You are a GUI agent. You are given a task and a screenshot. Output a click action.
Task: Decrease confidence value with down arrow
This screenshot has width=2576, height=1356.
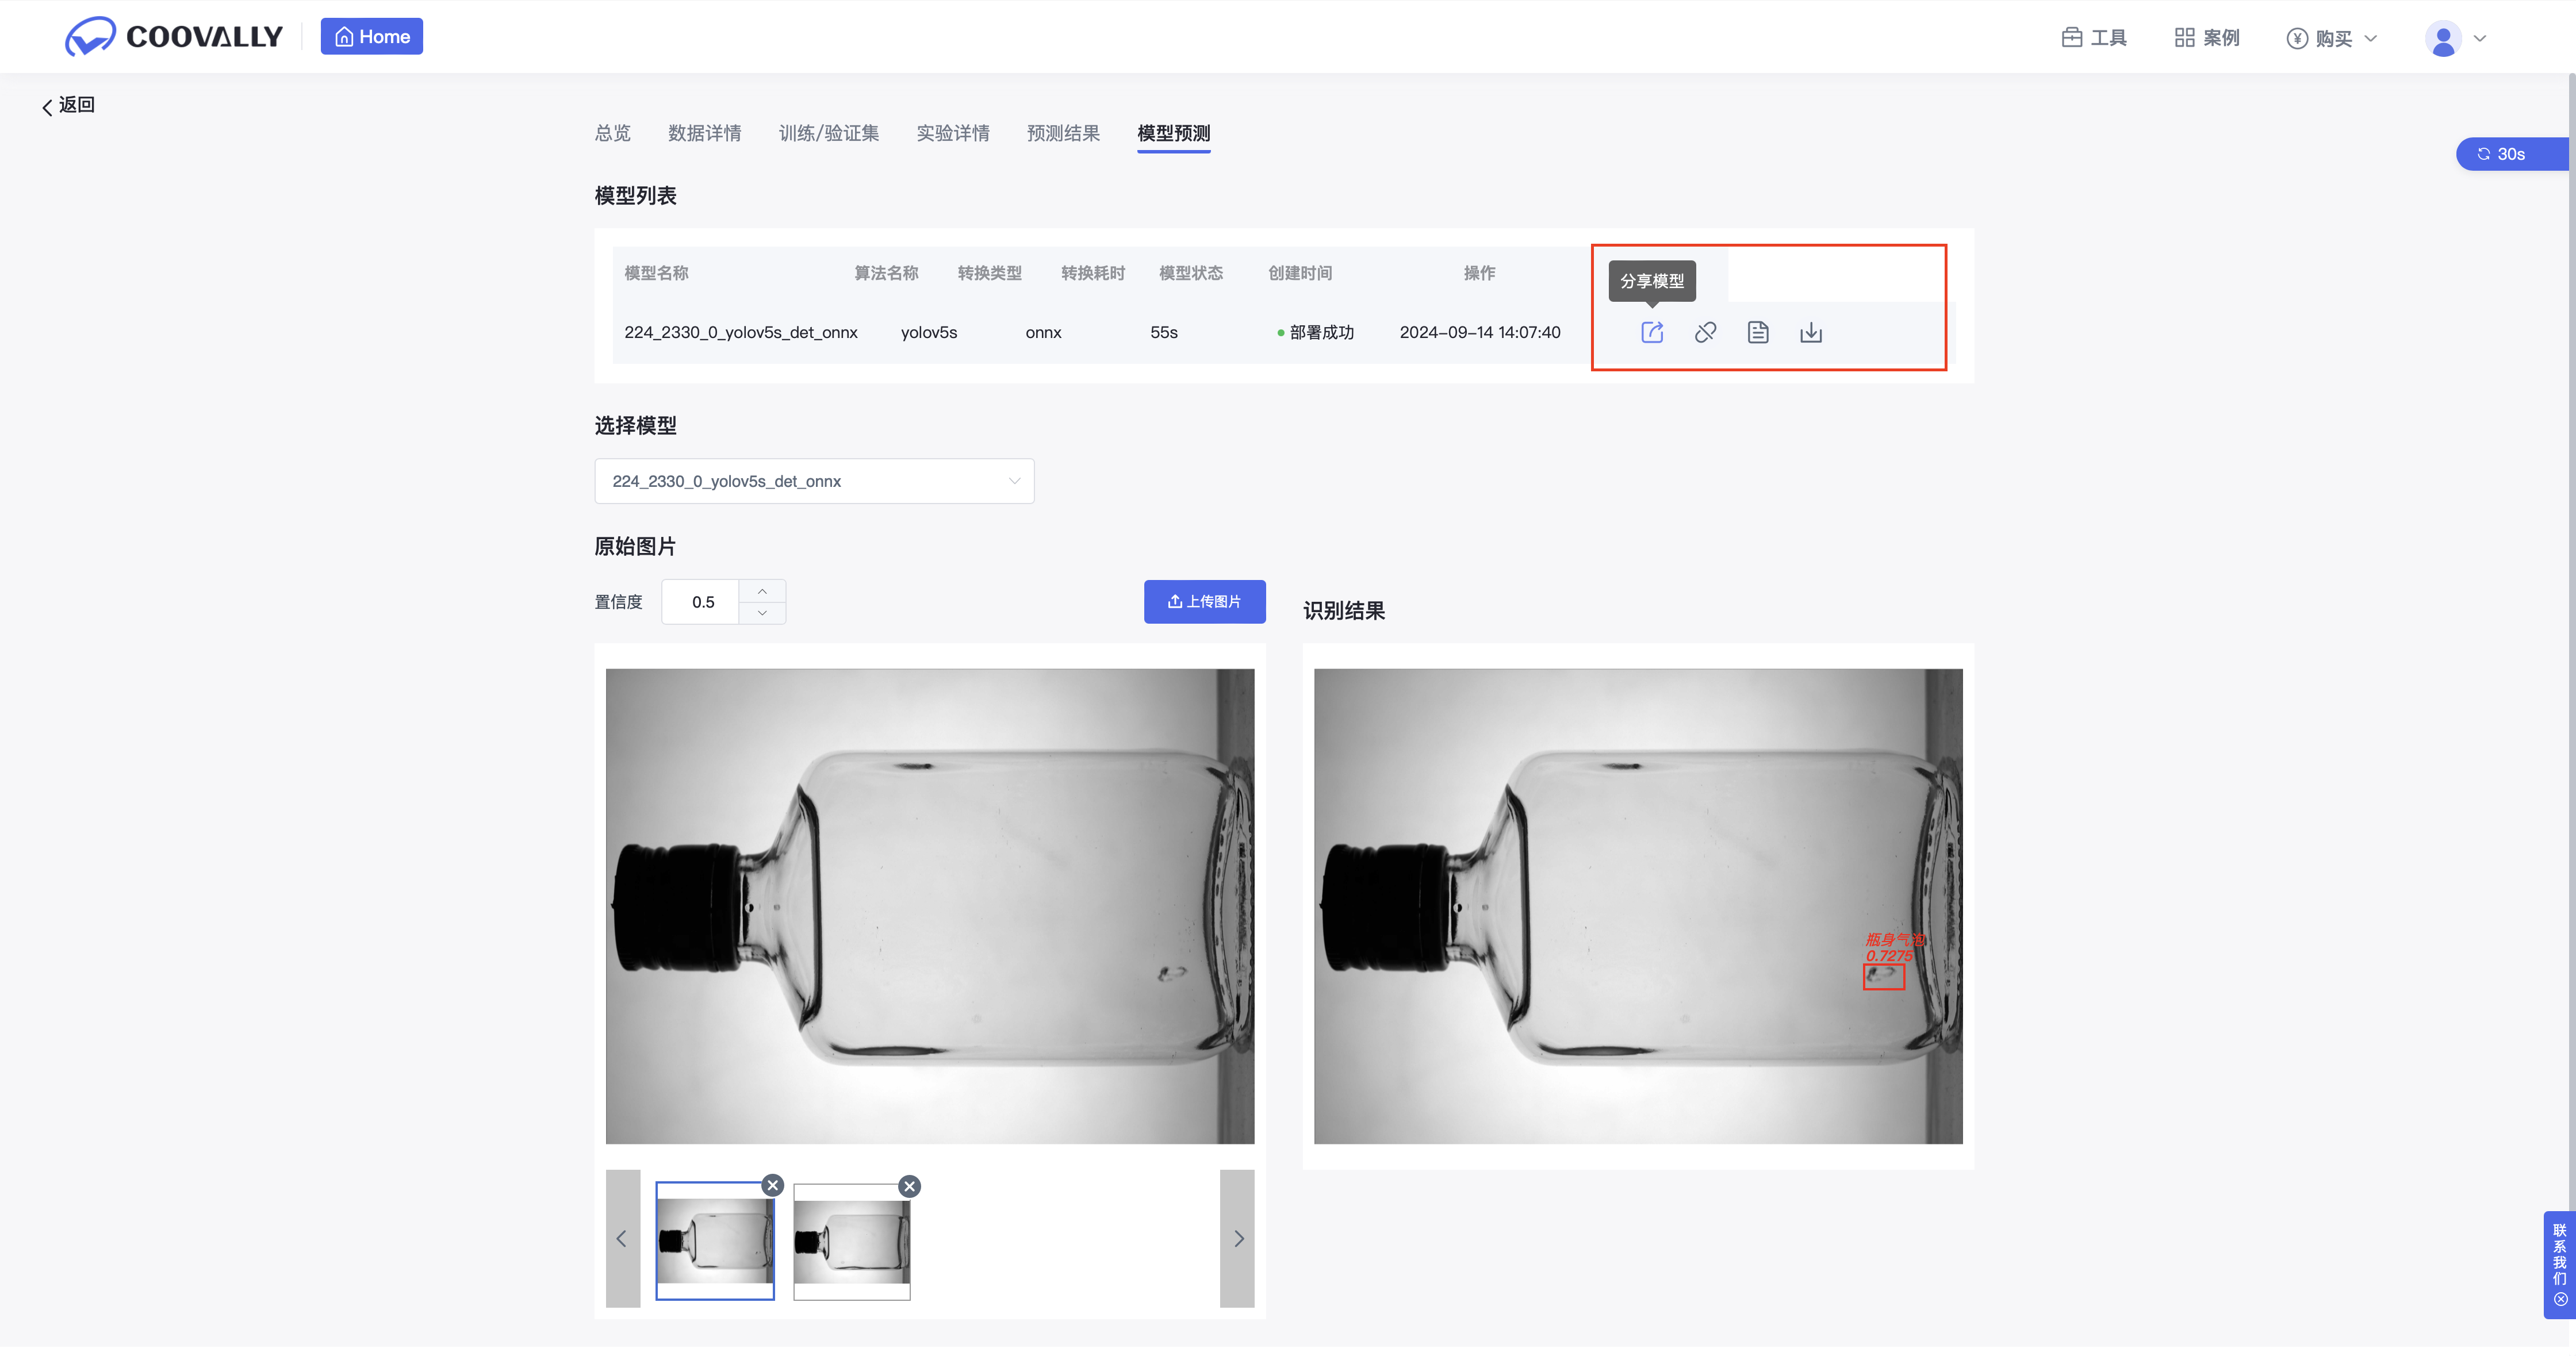pos(762,613)
